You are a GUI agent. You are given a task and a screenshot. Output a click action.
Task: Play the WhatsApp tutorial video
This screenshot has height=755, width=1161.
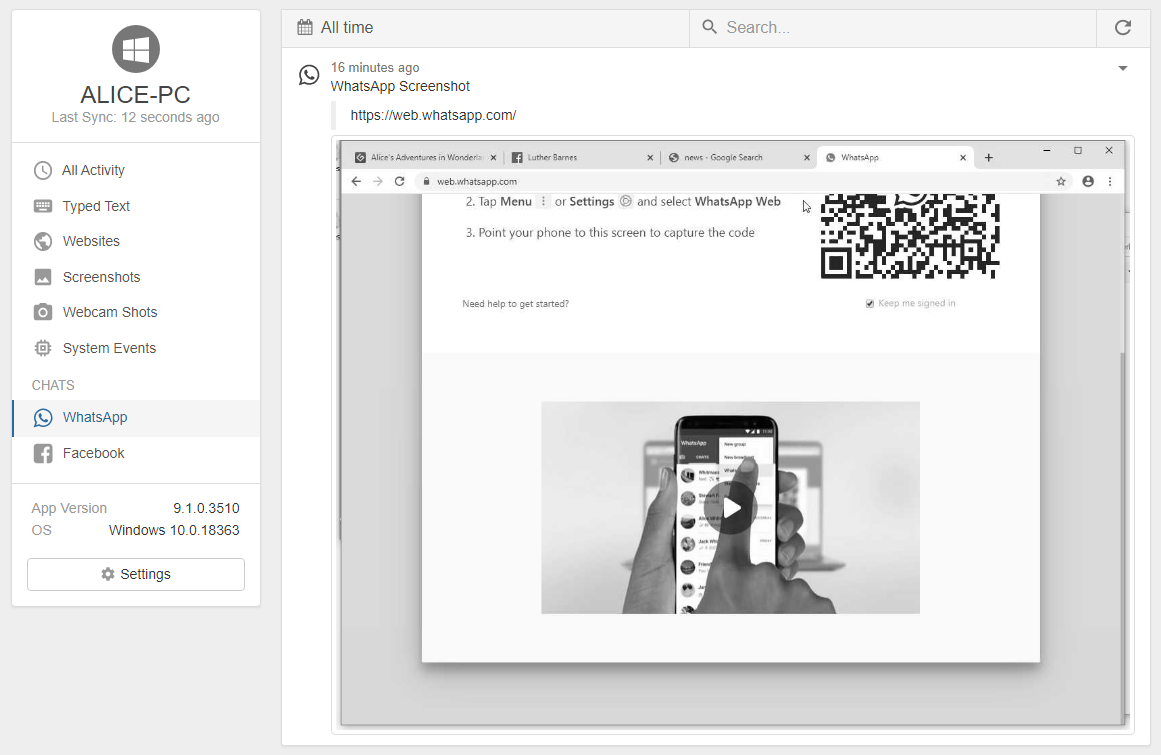pos(732,508)
